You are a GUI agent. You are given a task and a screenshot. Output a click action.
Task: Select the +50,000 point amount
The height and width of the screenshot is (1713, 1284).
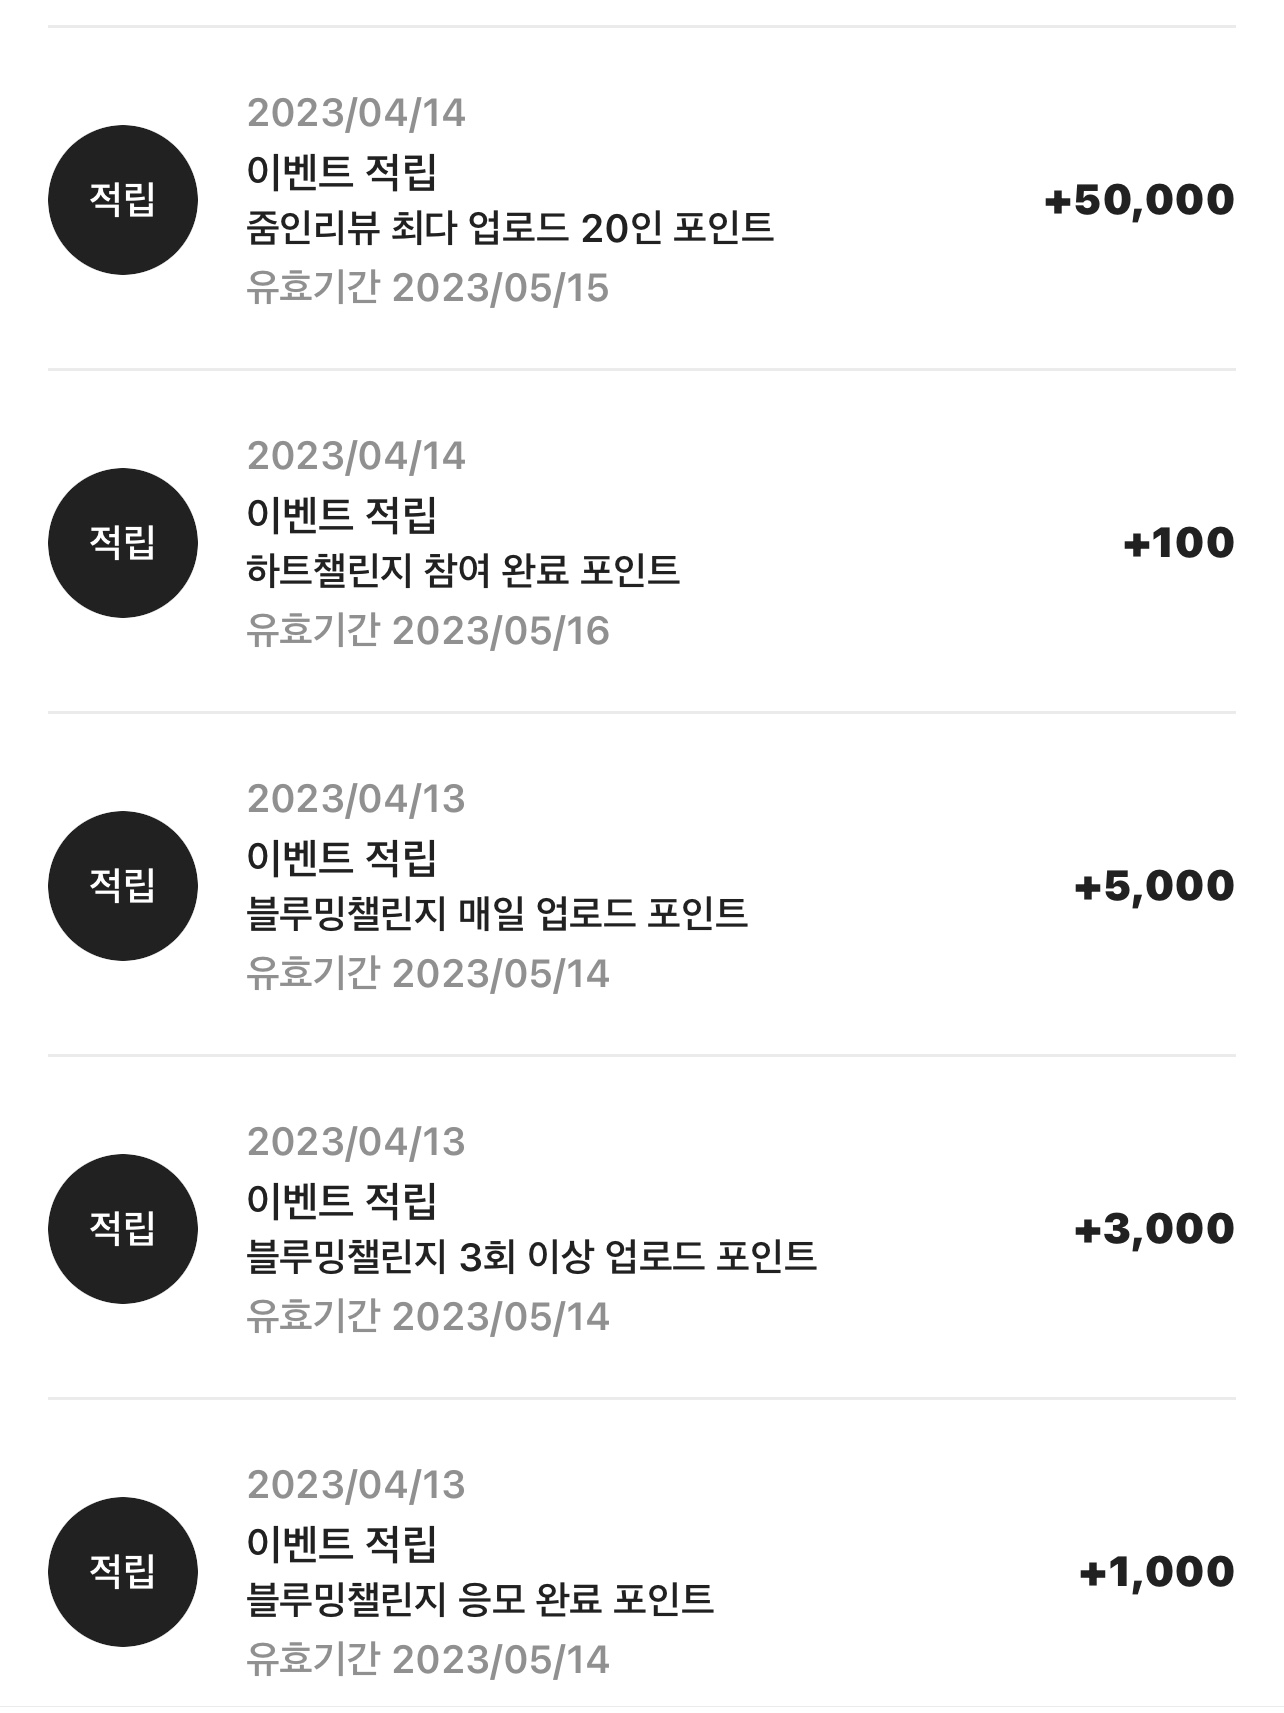coord(1140,200)
